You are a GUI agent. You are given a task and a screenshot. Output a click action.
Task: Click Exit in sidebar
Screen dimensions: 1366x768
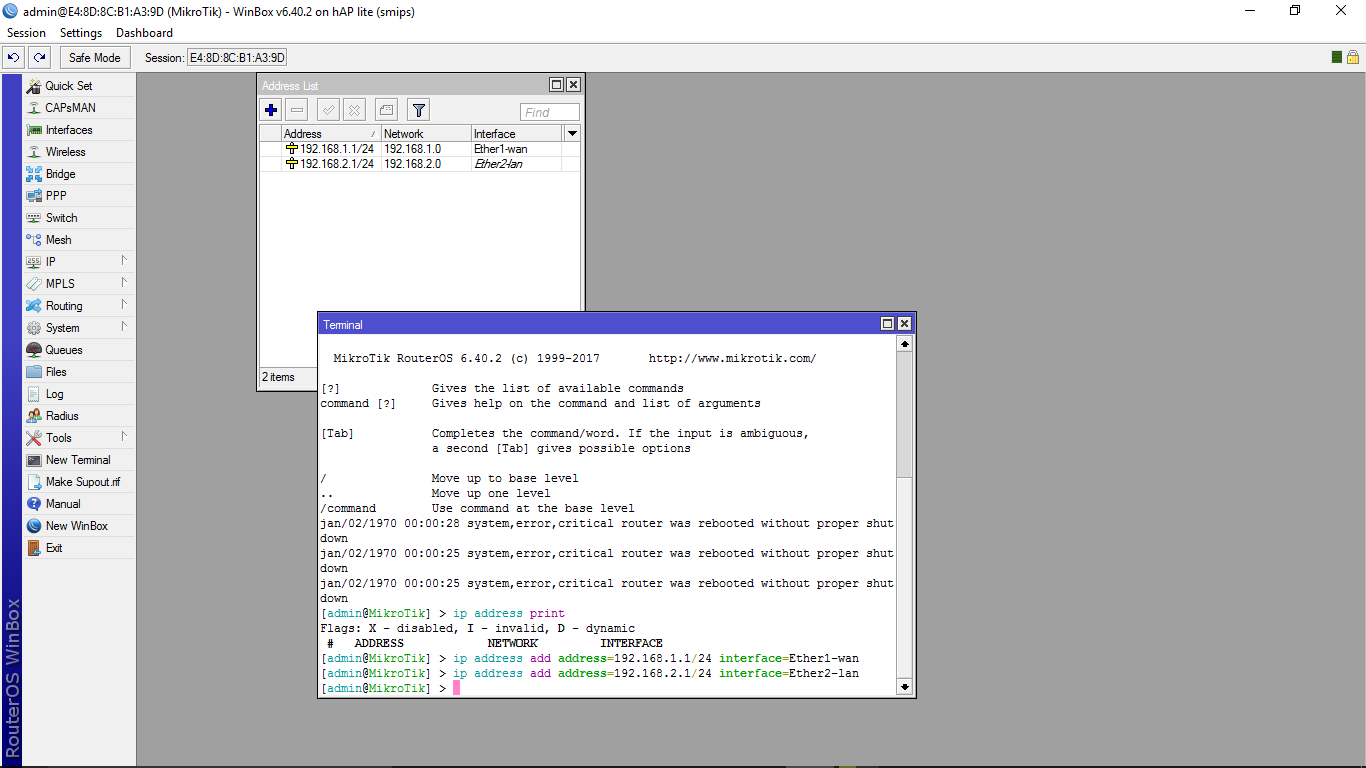(79, 548)
